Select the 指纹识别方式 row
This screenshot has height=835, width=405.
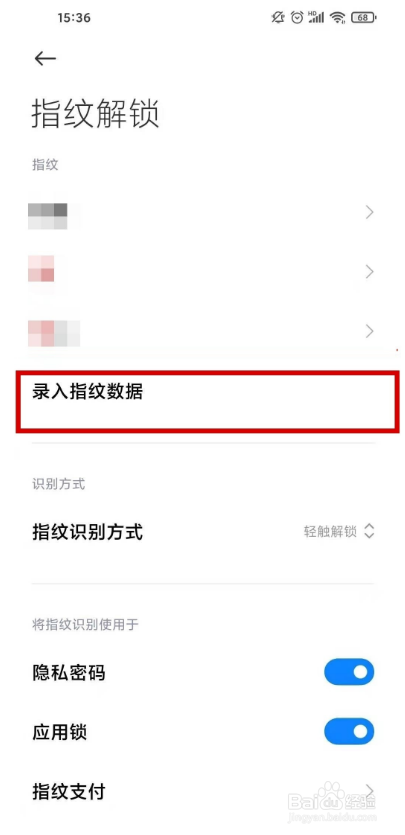tap(203, 531)
